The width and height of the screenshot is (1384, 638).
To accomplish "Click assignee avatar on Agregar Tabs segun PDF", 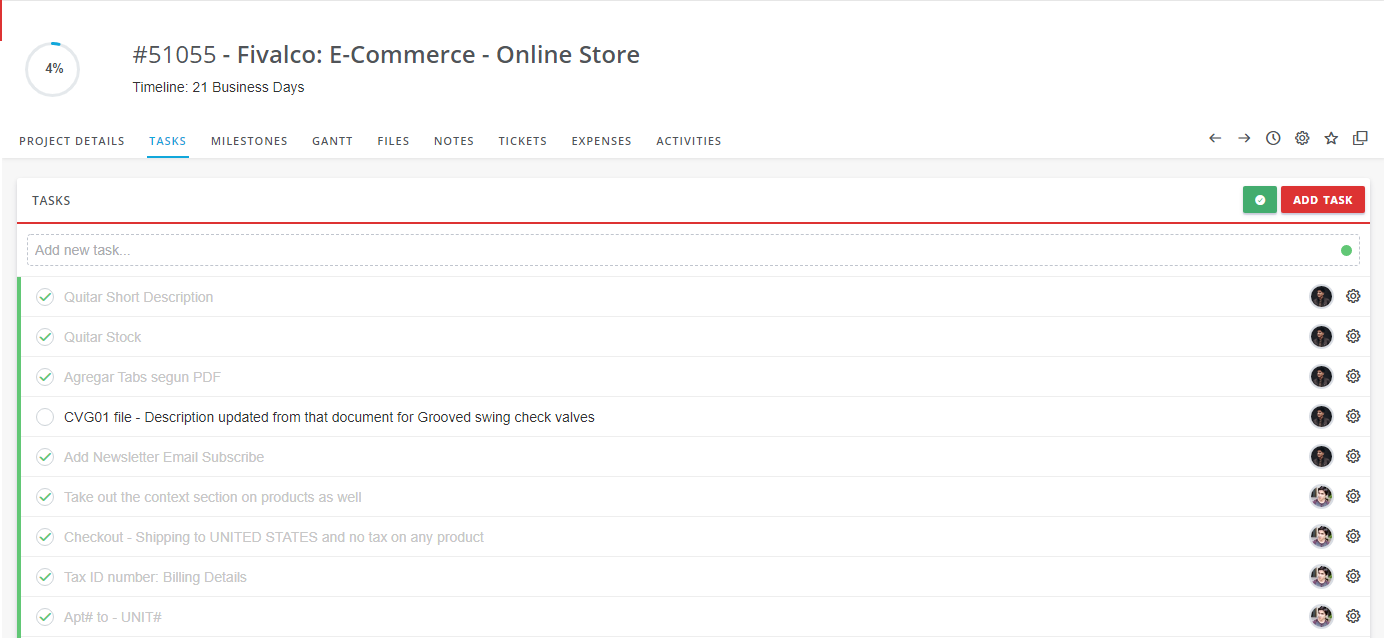I will 1322,376.
